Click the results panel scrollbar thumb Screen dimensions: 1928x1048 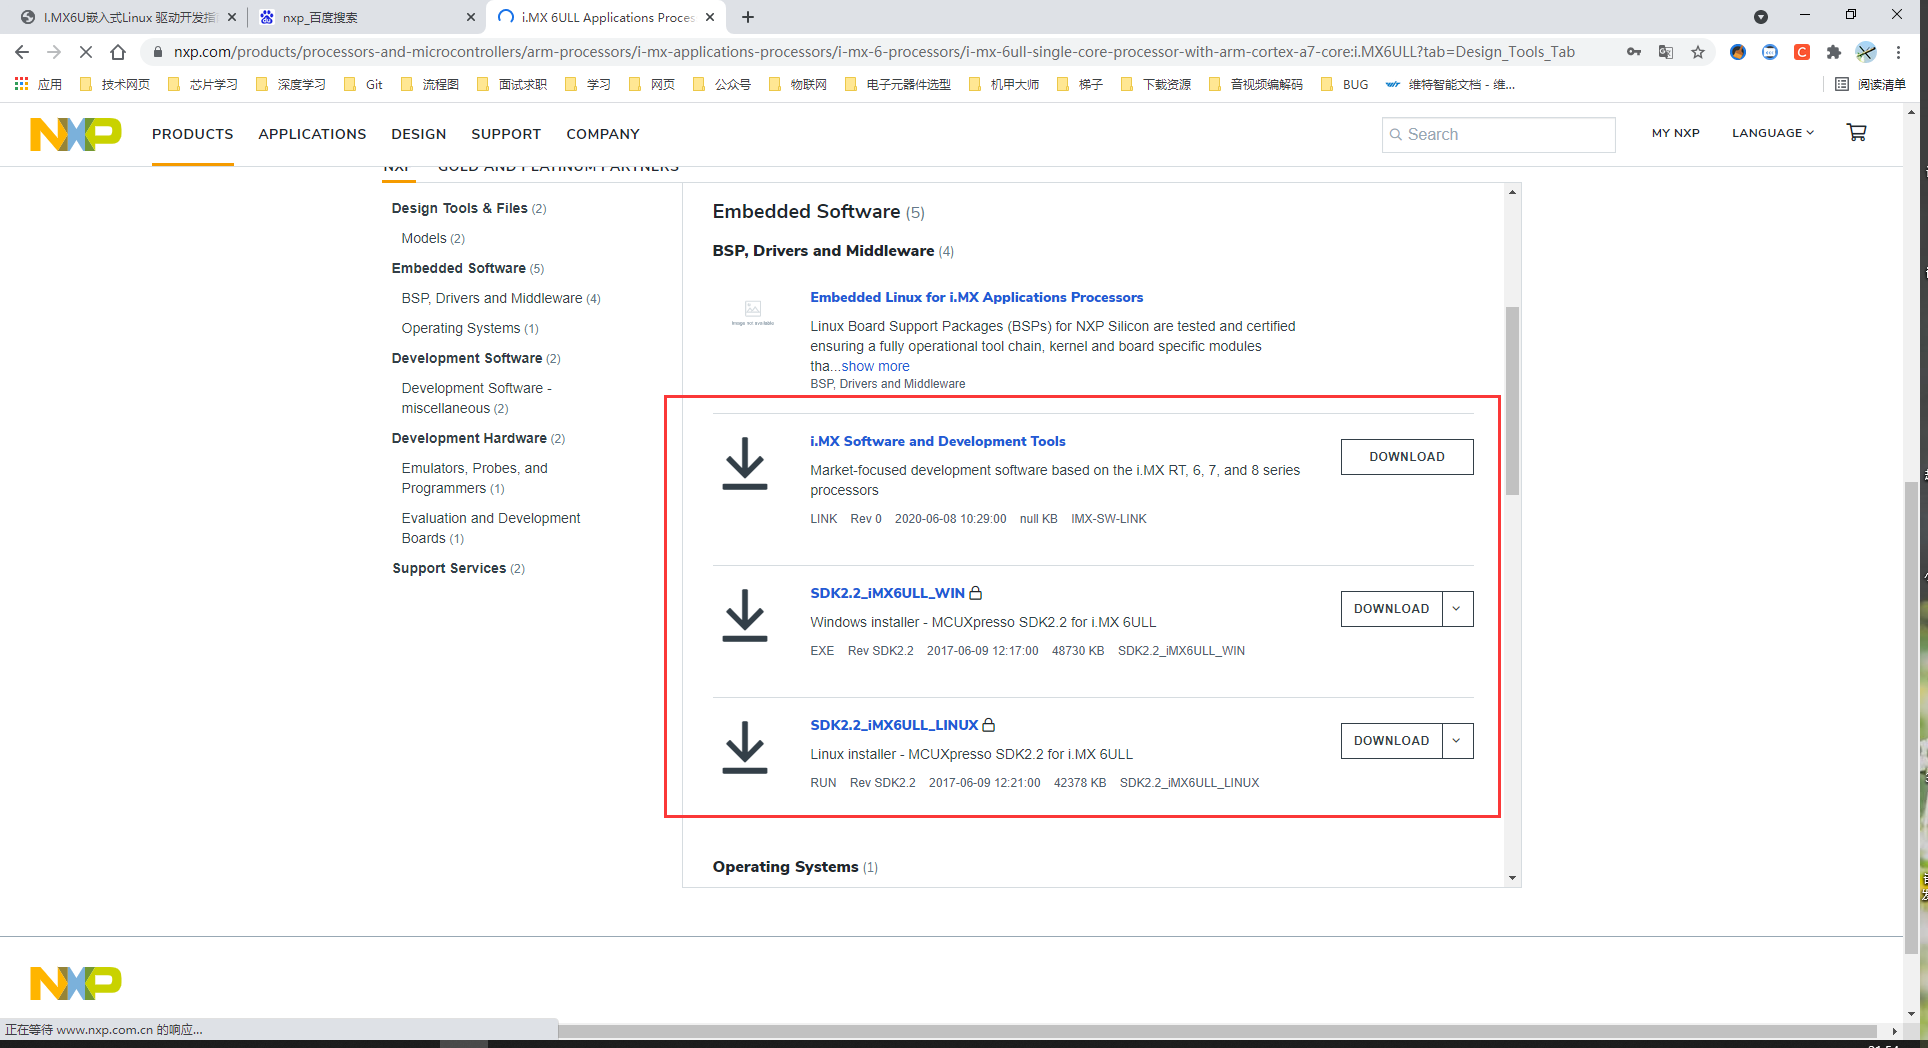[1512, 400]
